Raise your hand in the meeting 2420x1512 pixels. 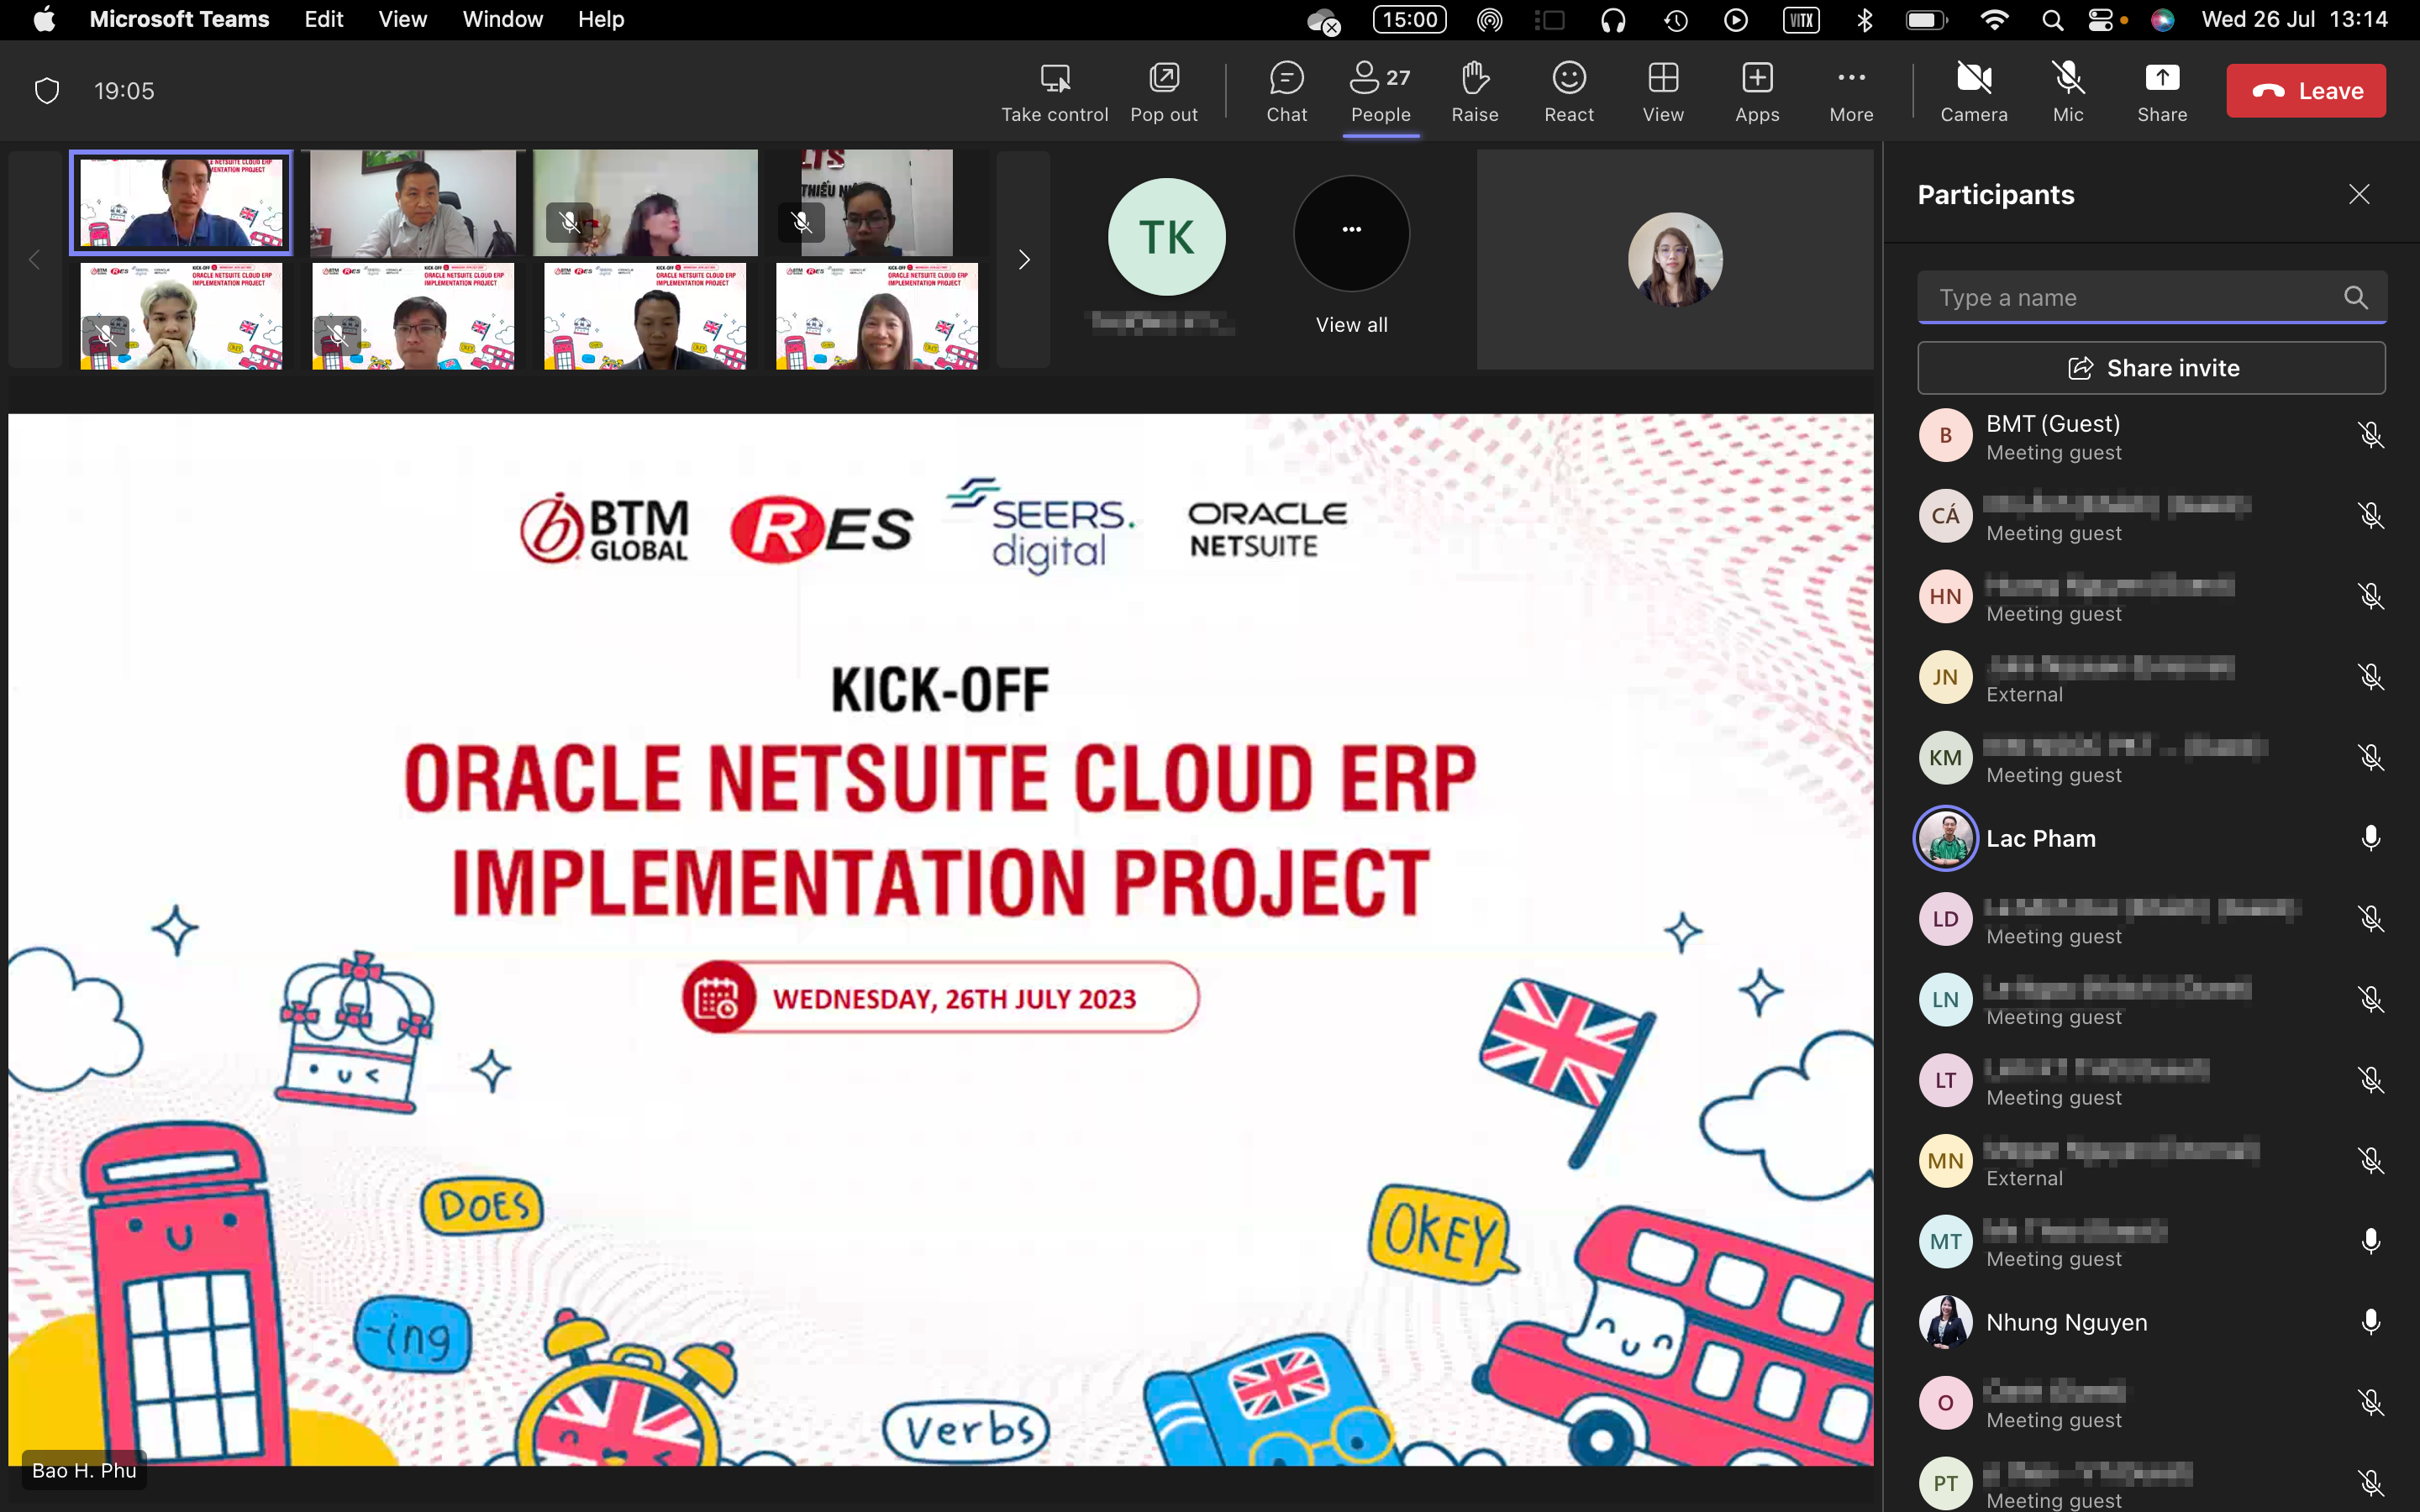point(1475,92)
